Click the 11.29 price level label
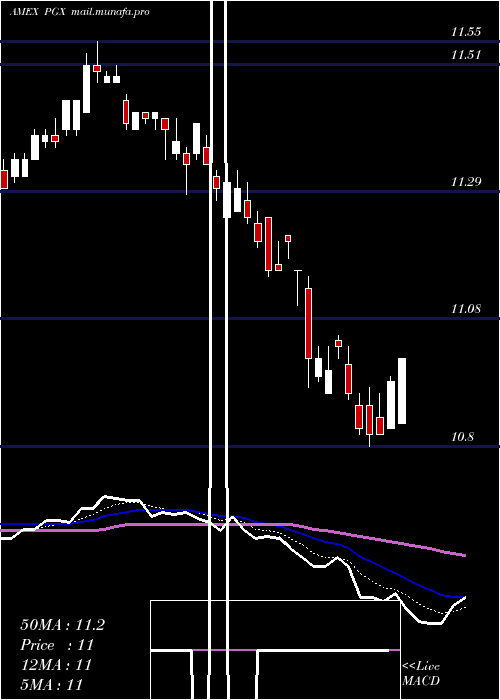This screenshot has width=500, height=700. coord(466,182)
